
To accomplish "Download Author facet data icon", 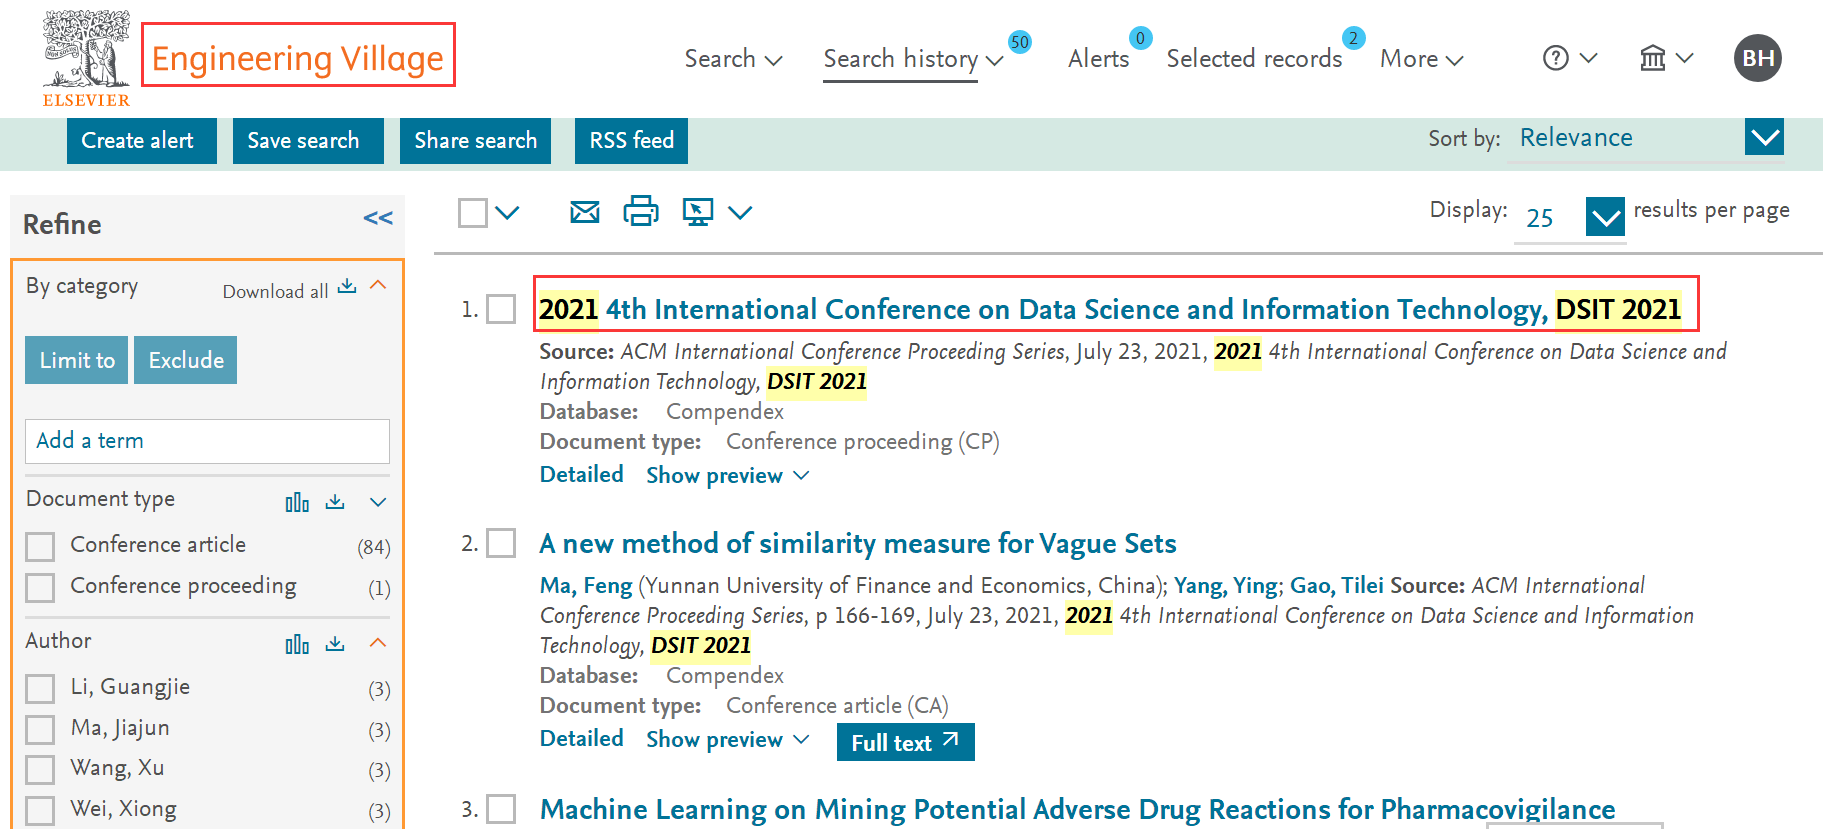I will click(335, 644).
